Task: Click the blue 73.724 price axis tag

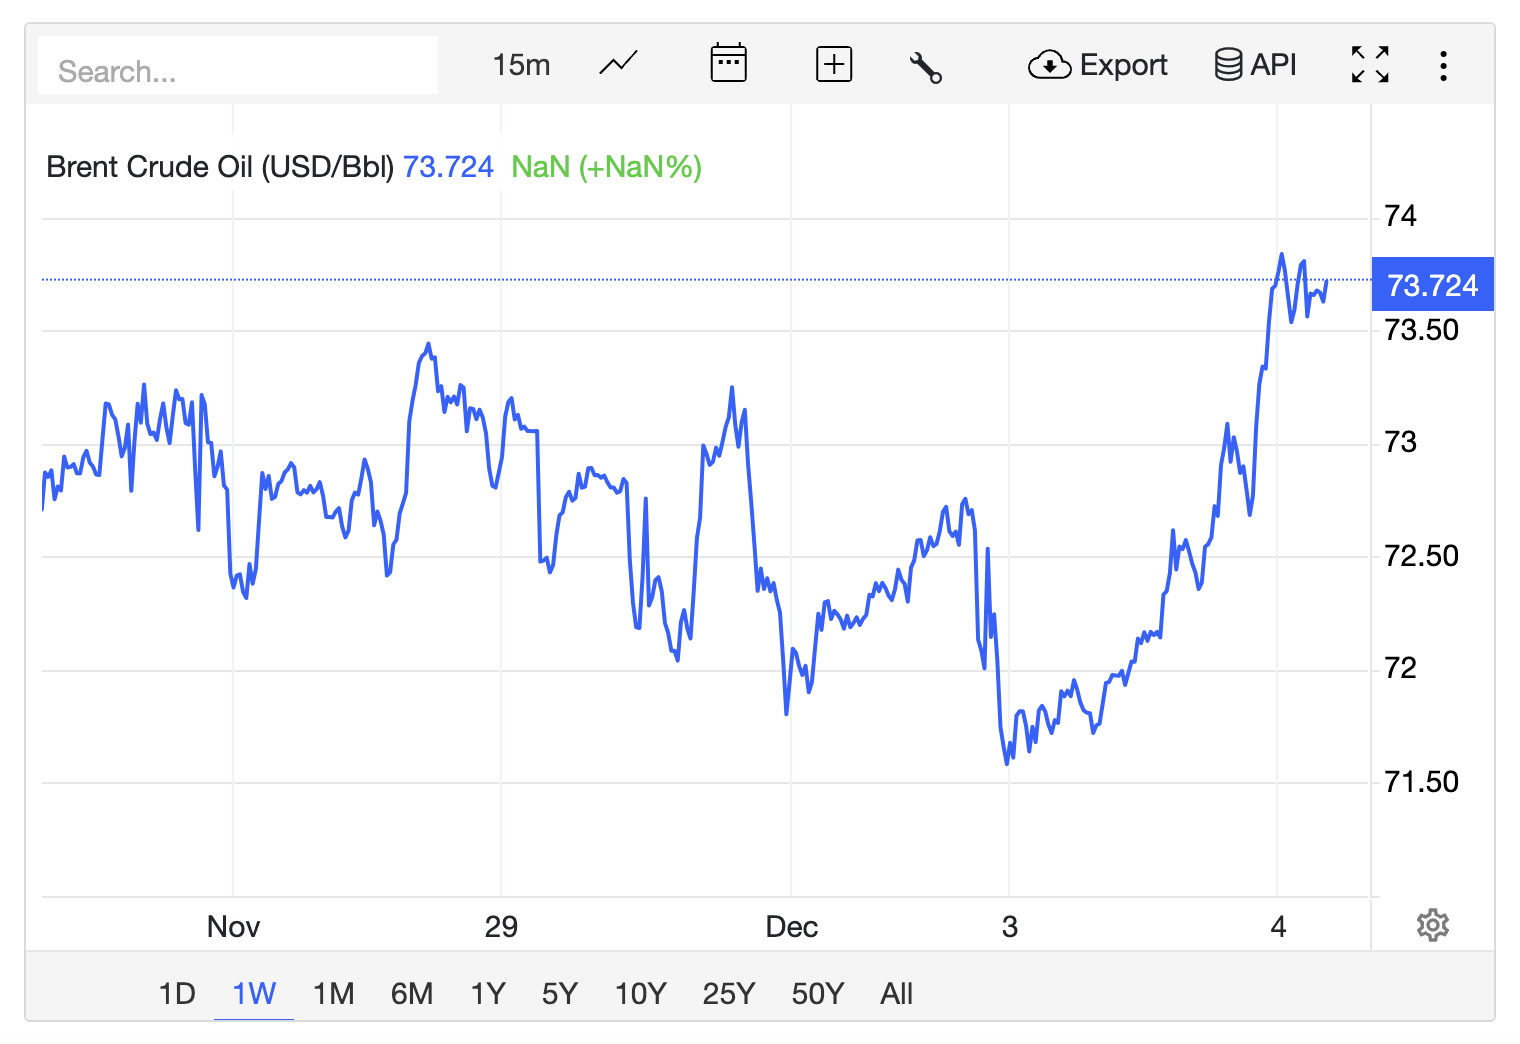Action: tap(1432, 285)
